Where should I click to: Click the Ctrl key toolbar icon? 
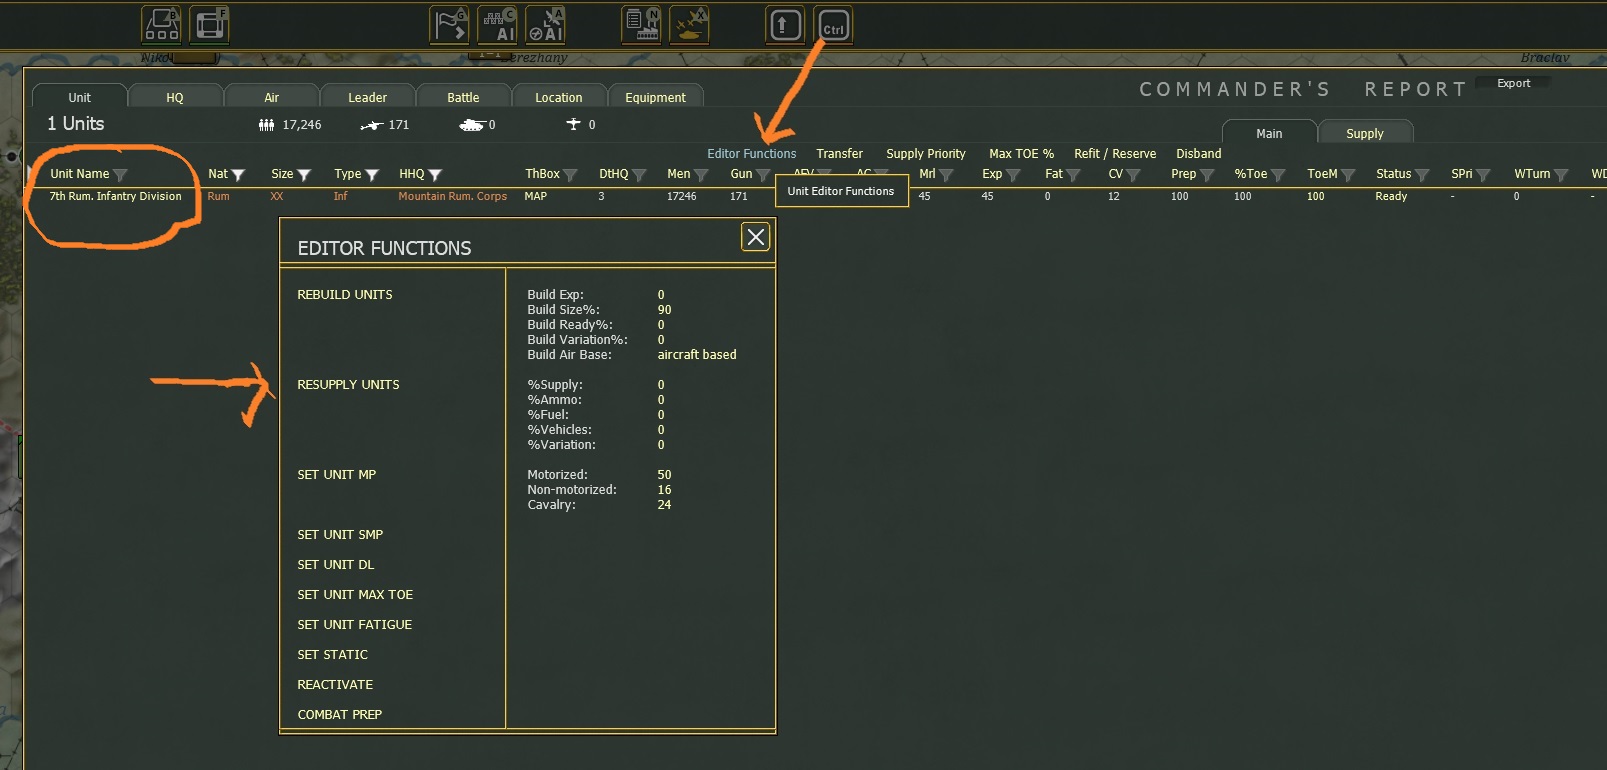(x=834, y=25)
